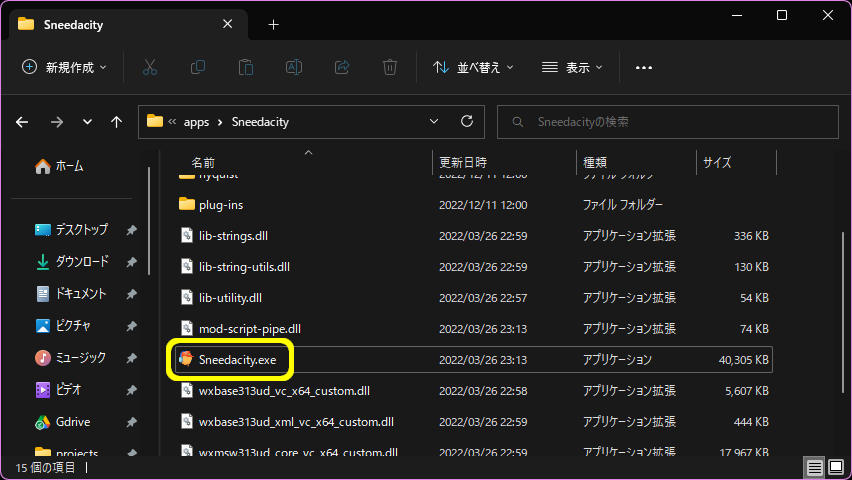Select the plug-ins folder

pos(473,205)
